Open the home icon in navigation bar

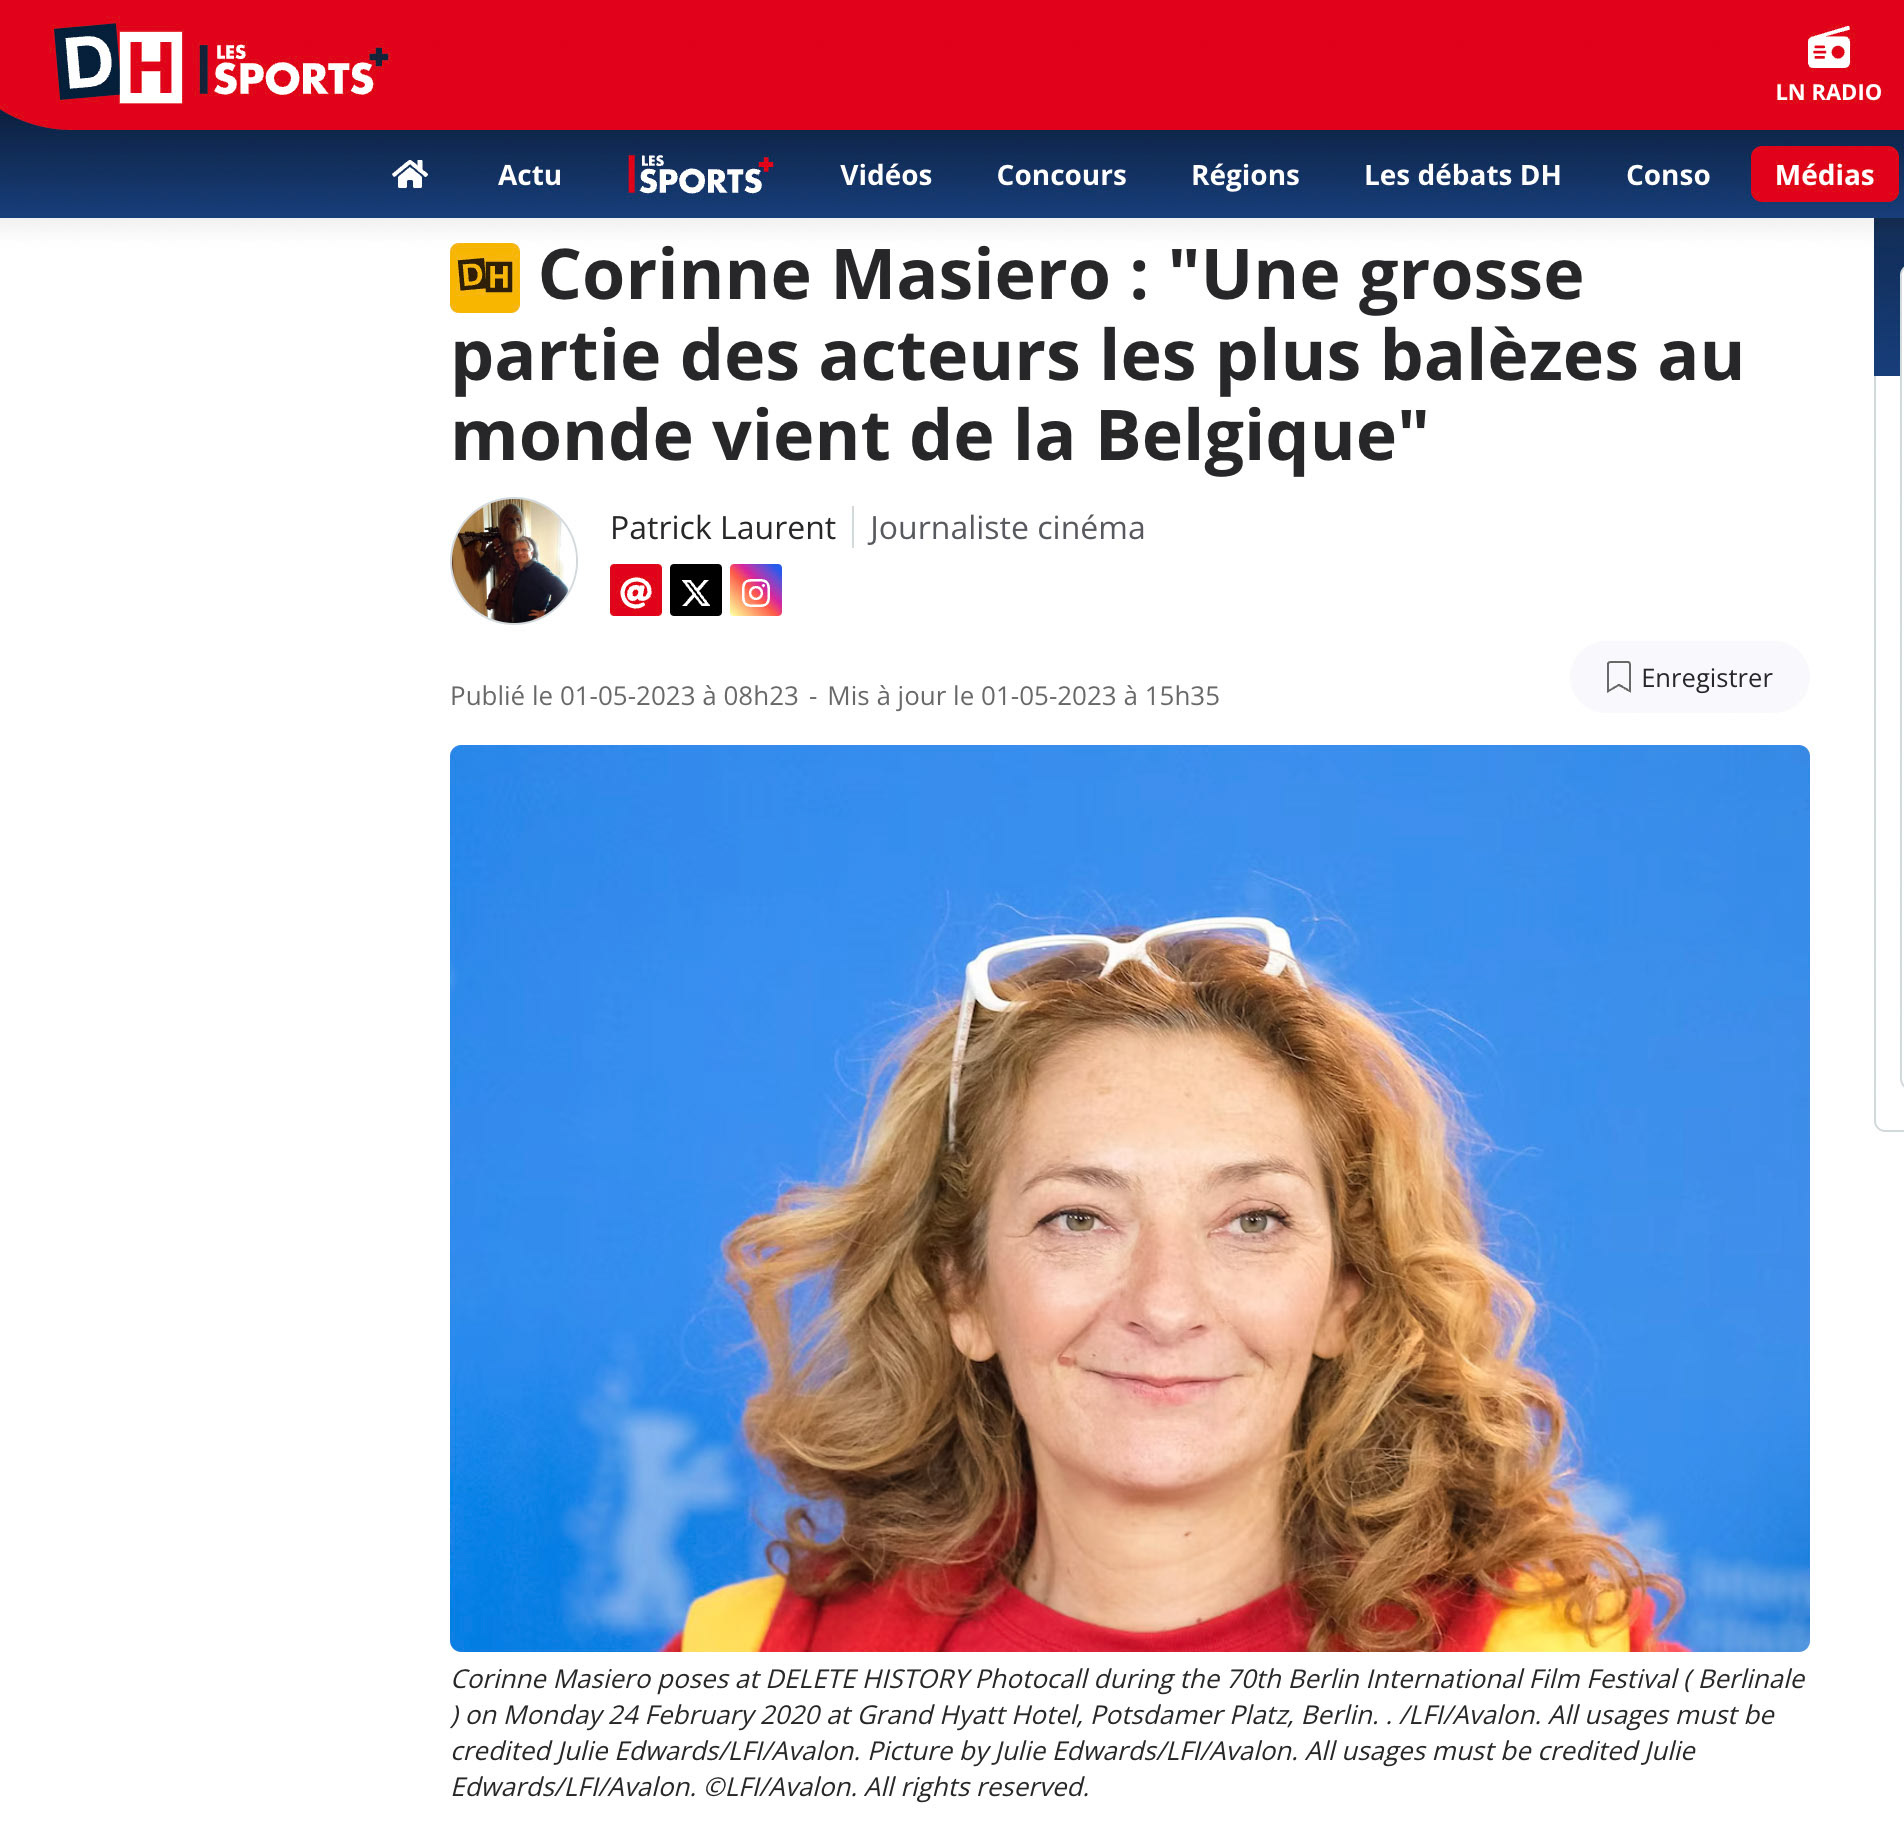coord(410,174)
